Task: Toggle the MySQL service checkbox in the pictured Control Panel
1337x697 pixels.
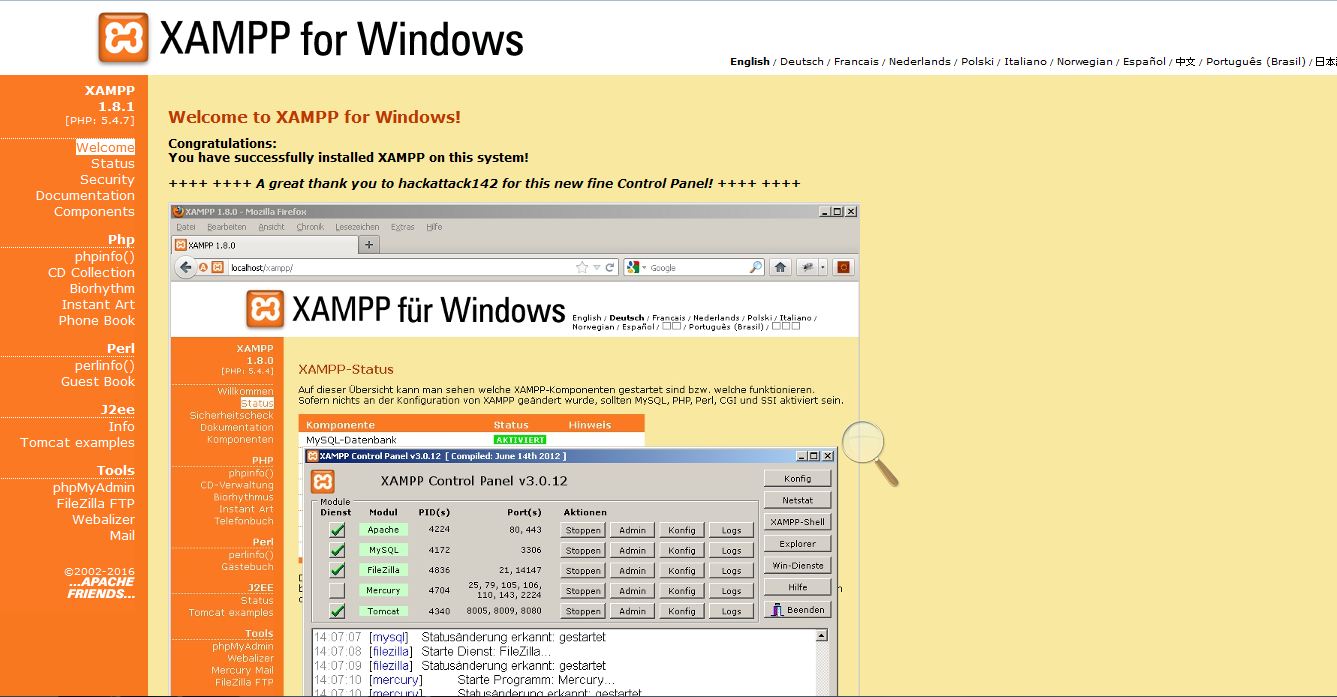Action: pyautogui.click(x=337, y=550)
